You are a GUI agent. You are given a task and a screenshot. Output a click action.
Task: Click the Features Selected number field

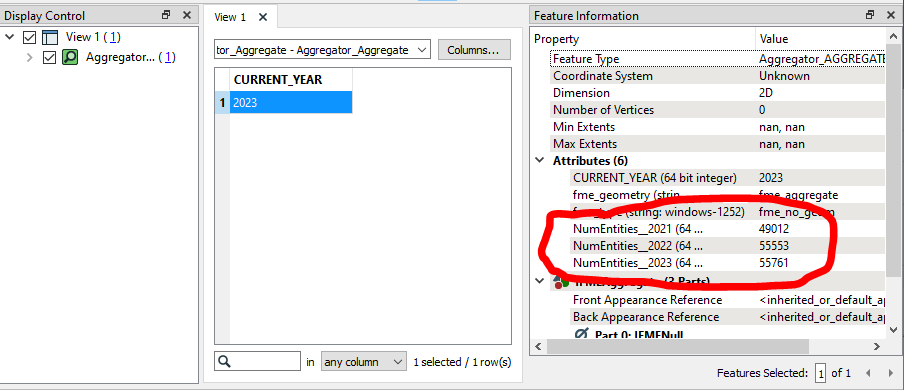[820, 373]
